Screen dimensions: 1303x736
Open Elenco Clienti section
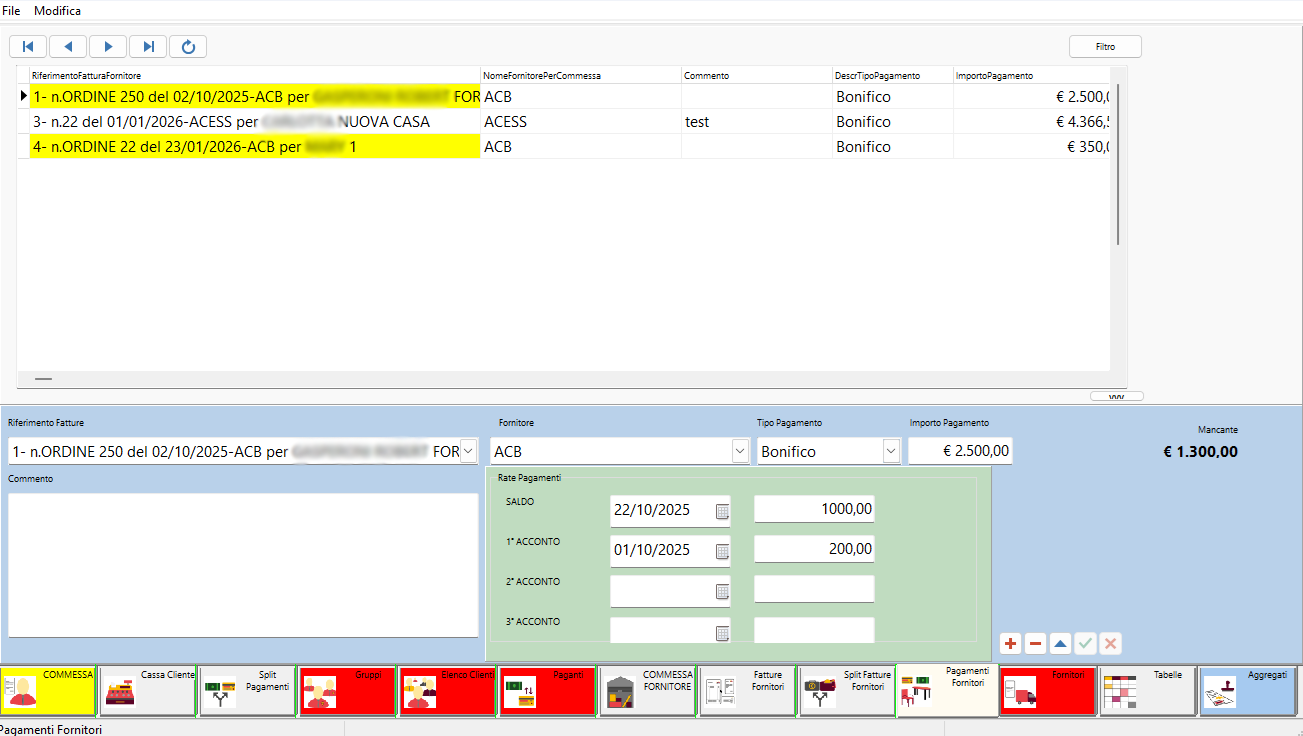(x=447, y=691)
